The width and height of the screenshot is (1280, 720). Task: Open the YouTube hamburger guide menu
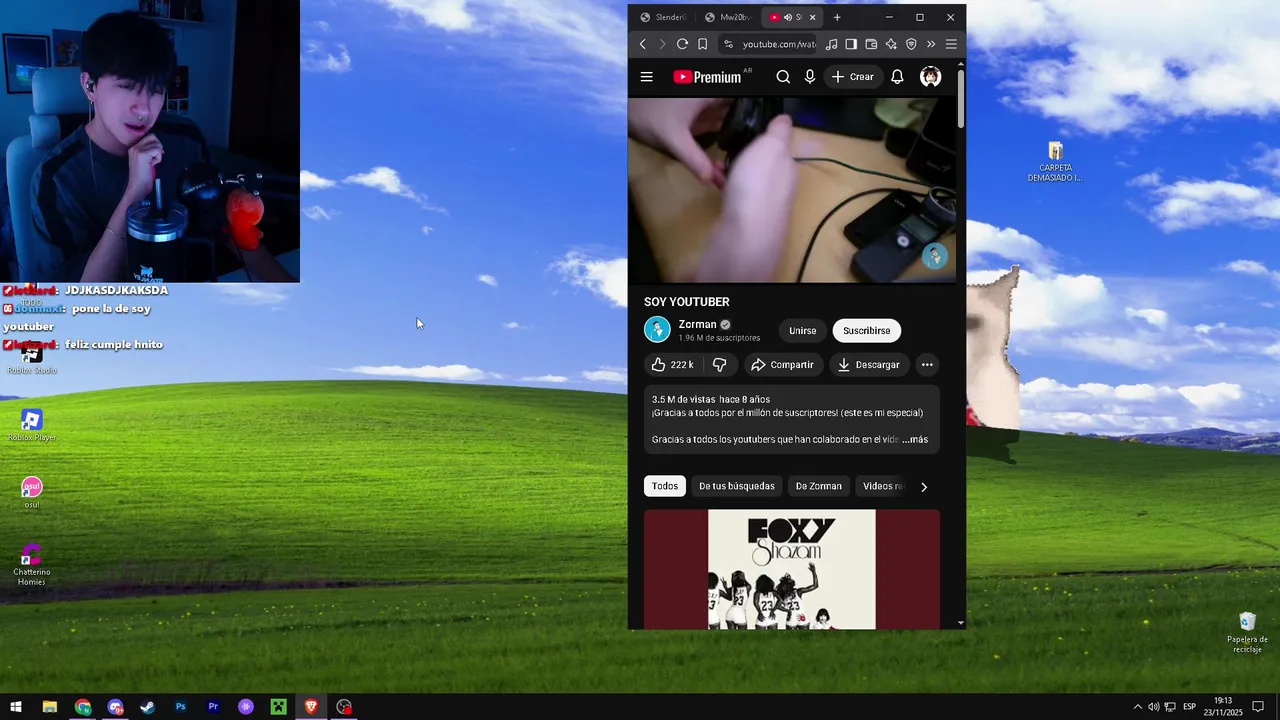646,77
